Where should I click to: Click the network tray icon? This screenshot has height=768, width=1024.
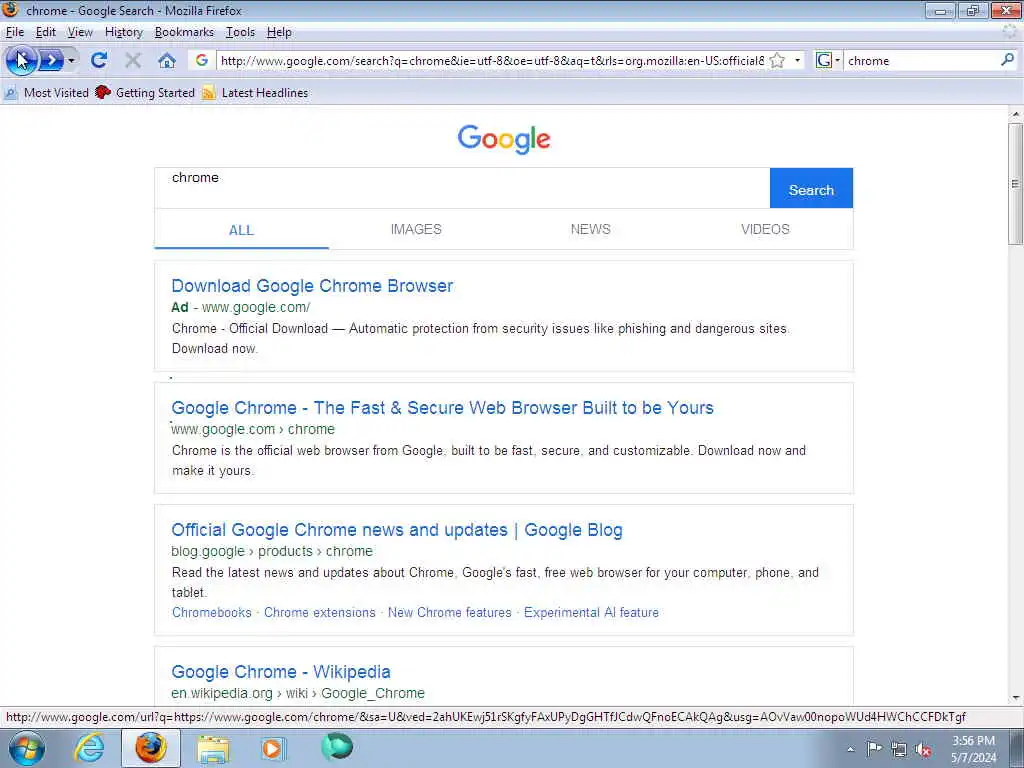[899, 750]
